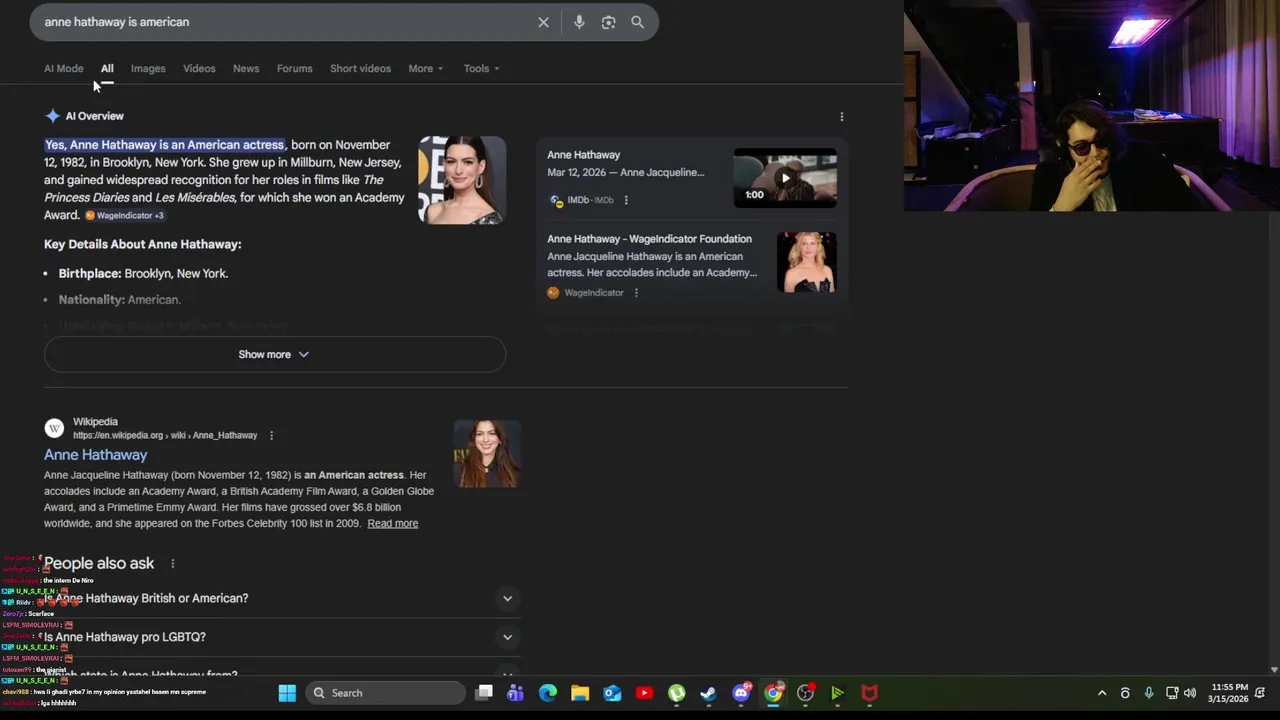Image resolution: width=1280 pixels, height=720 pixels.
Task: Open three-dot menu beside the IMDb source
Action: pos(626,200)
